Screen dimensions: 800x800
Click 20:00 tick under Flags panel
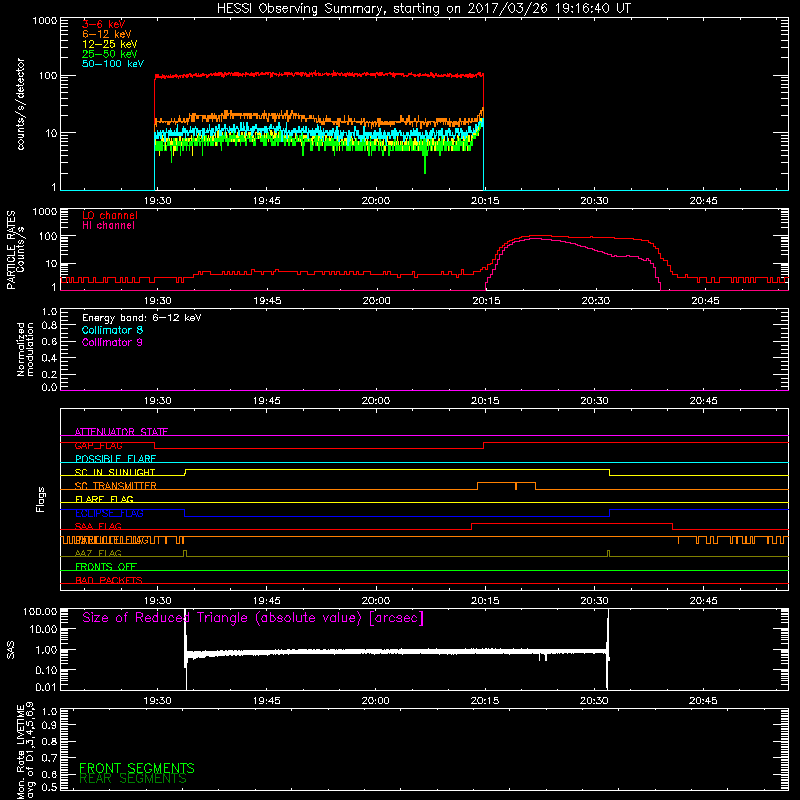pyautogui.click(x=376, y=601)
